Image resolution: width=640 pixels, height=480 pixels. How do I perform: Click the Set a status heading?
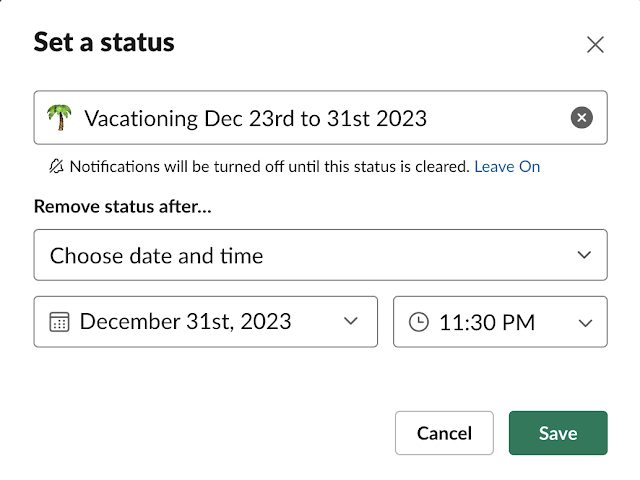tap(104, 42)
